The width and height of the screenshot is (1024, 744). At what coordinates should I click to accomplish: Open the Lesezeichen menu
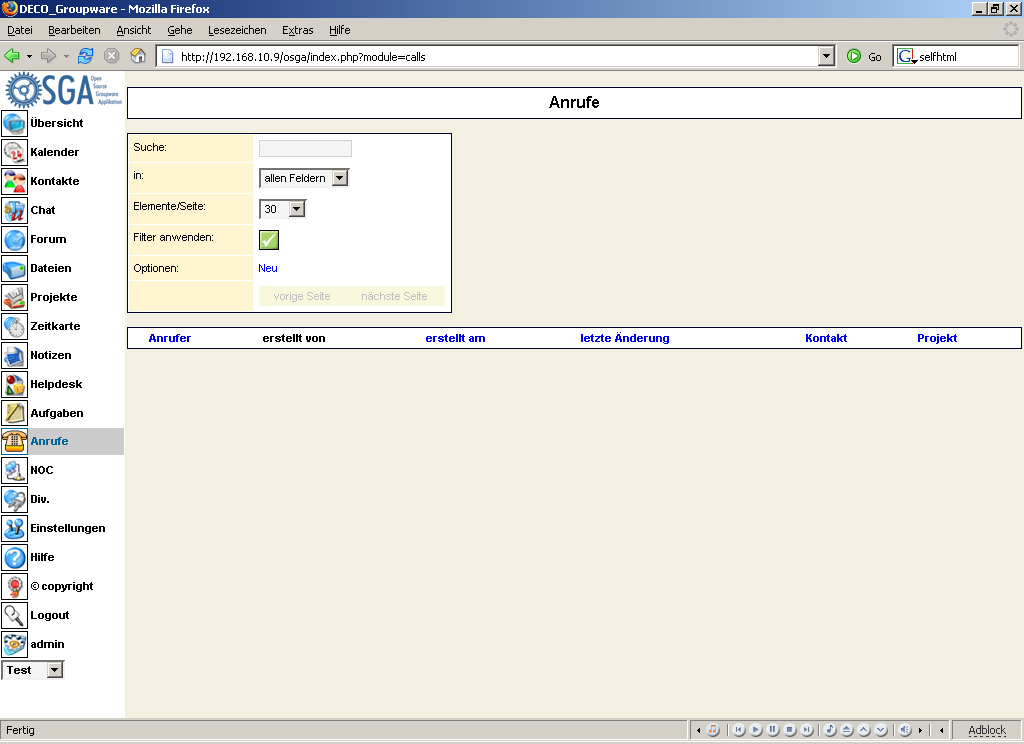(237, 30)
